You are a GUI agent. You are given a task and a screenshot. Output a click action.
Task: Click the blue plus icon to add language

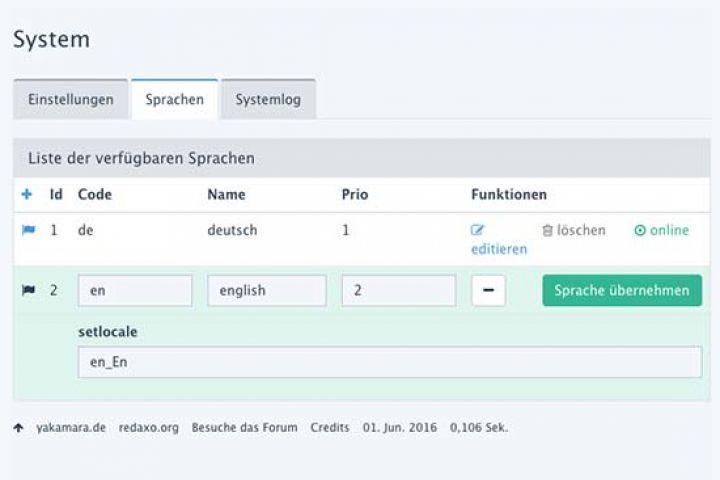(27, 195)
